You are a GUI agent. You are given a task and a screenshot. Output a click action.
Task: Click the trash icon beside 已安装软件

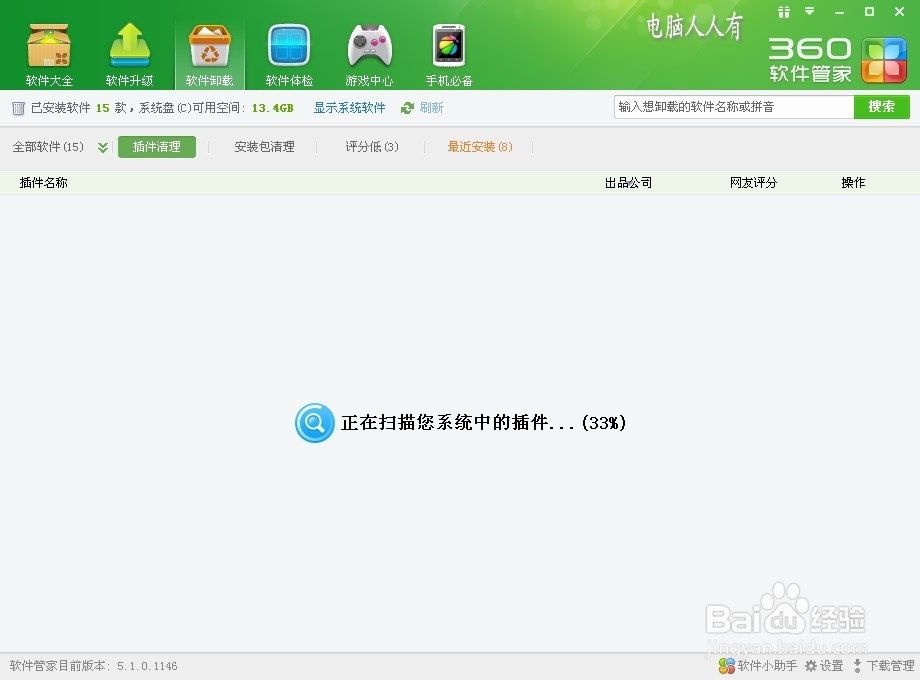[x=17, y=107]
